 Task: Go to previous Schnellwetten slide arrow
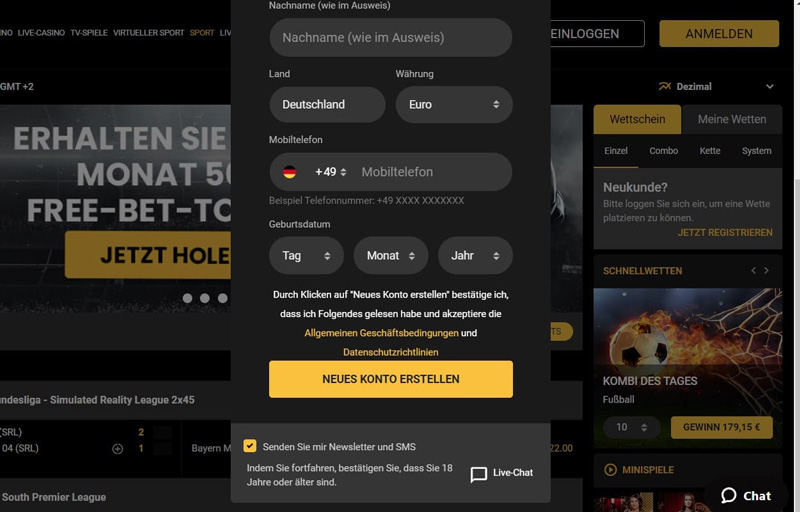pyautogui.click(x=754, y=271)
